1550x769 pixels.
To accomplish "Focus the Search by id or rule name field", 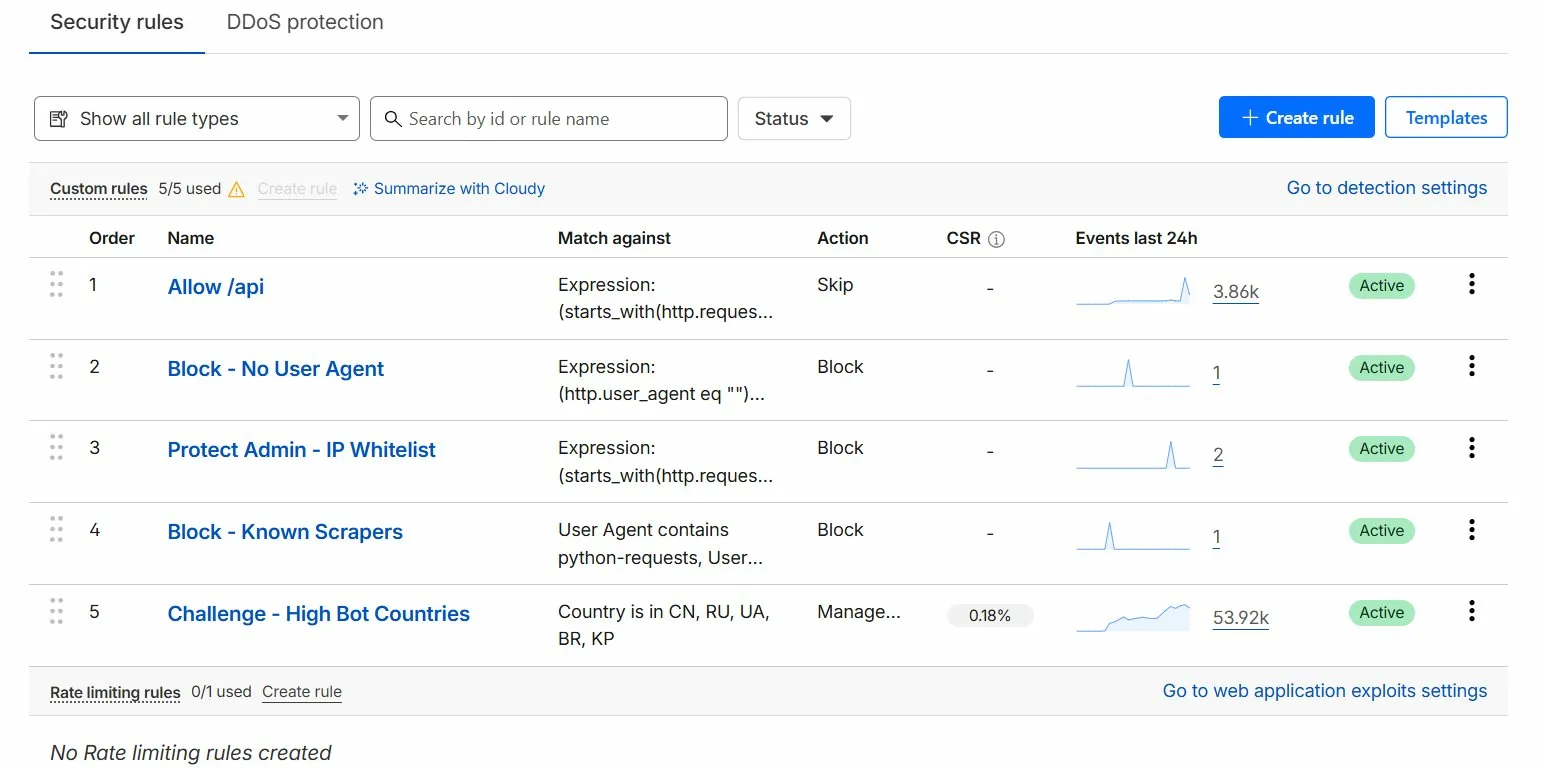I will pos(549,119).
